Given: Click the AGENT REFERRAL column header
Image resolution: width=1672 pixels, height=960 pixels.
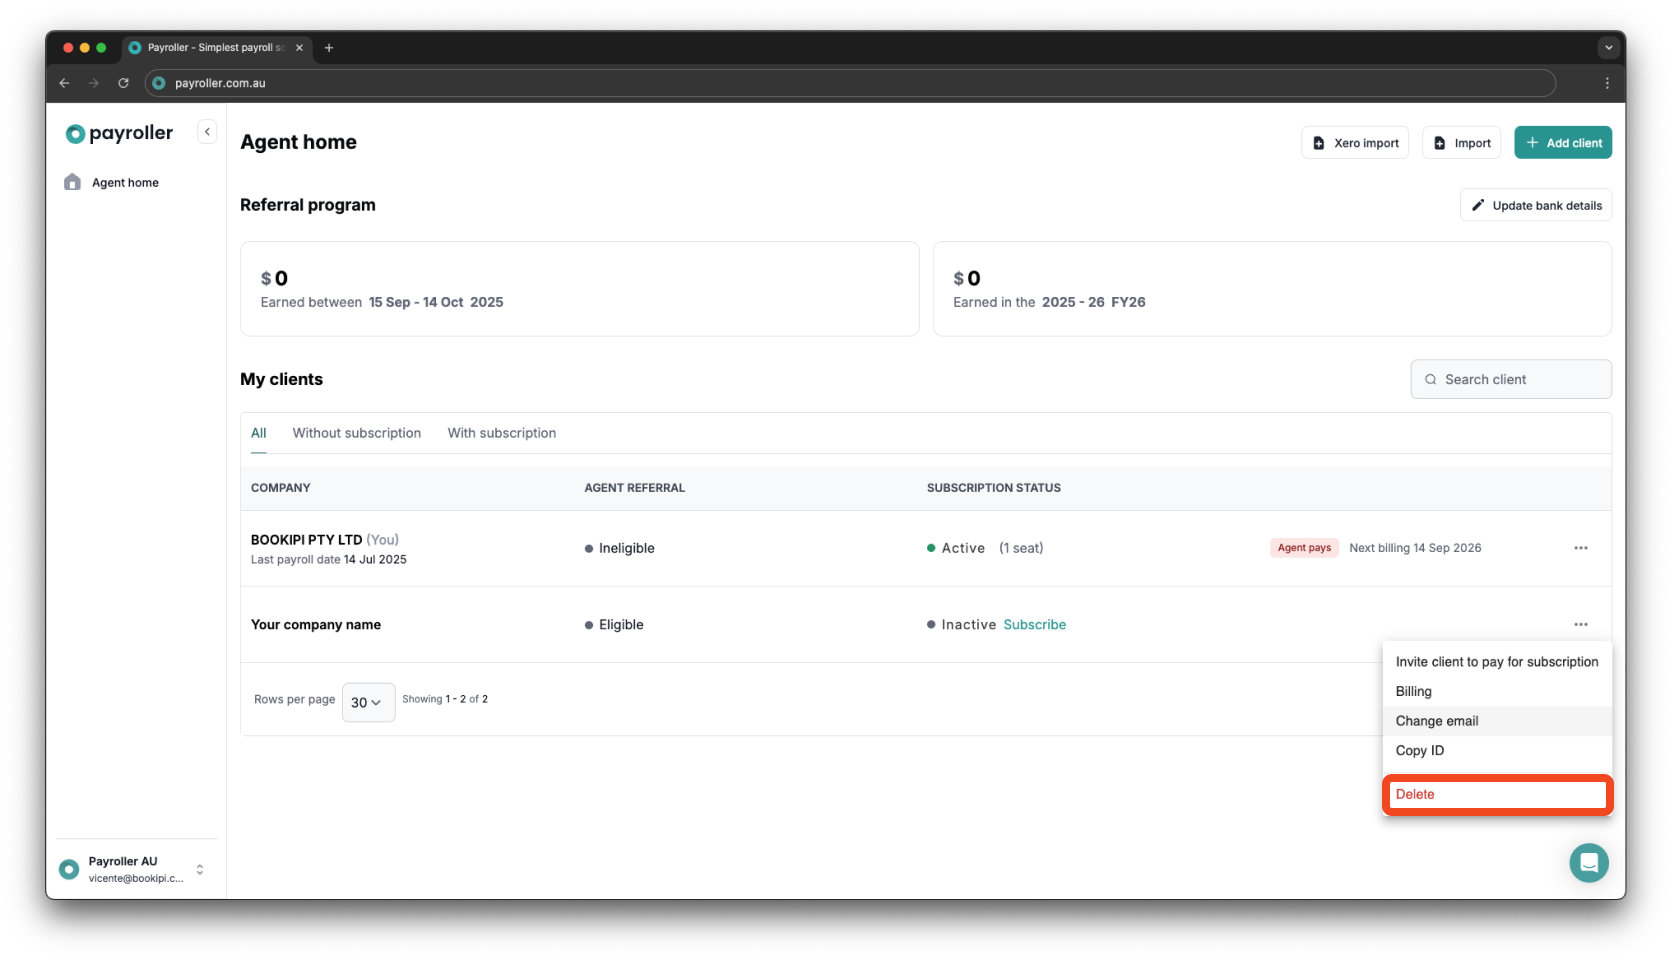Looking at the screenshot, I should (635, 488).
